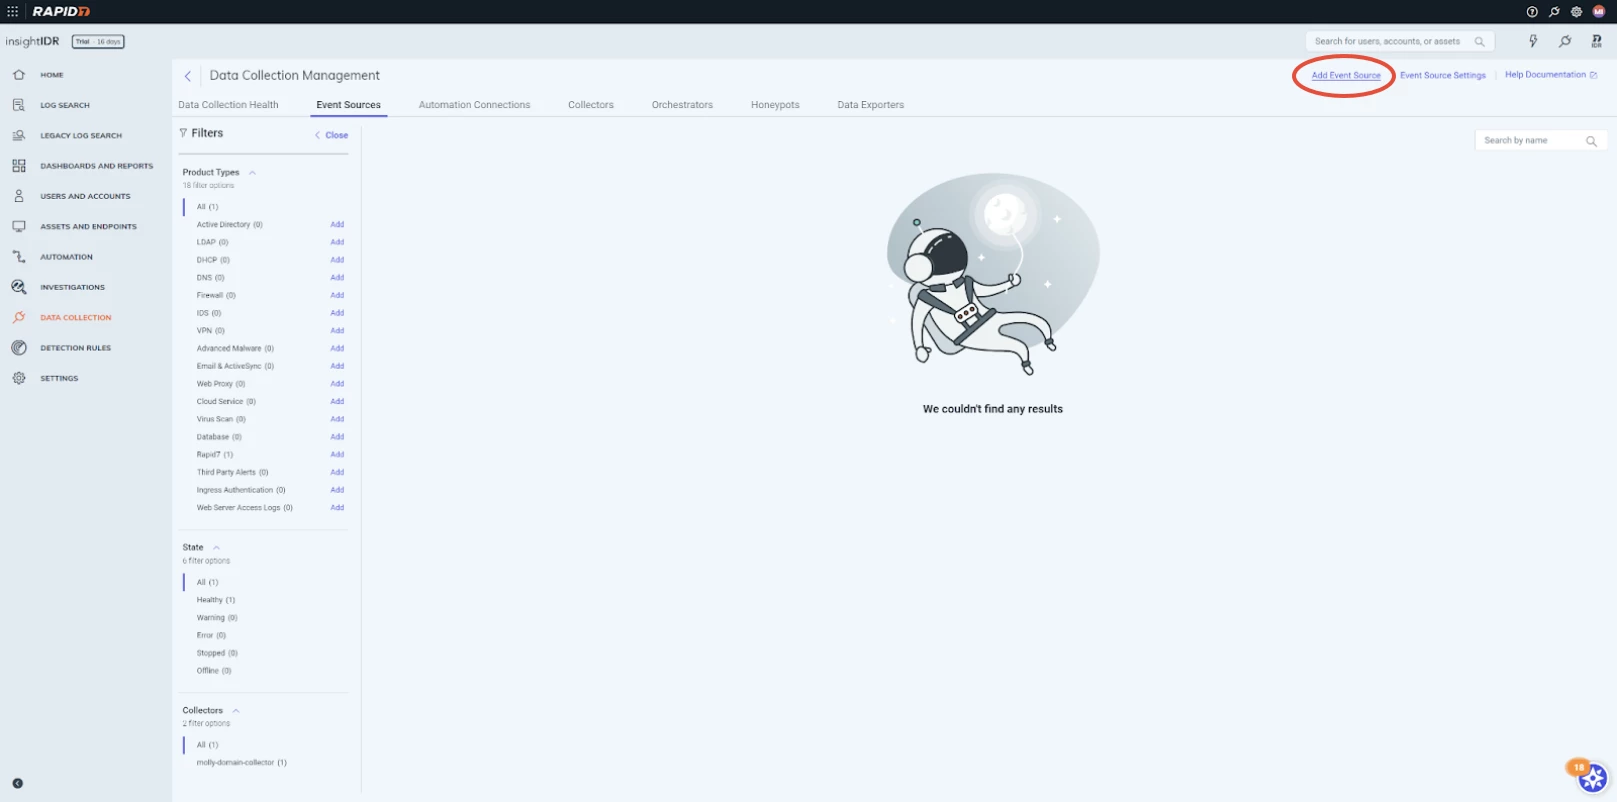Filter by Third Party Alerts (0)

click(x=232, y=472)
